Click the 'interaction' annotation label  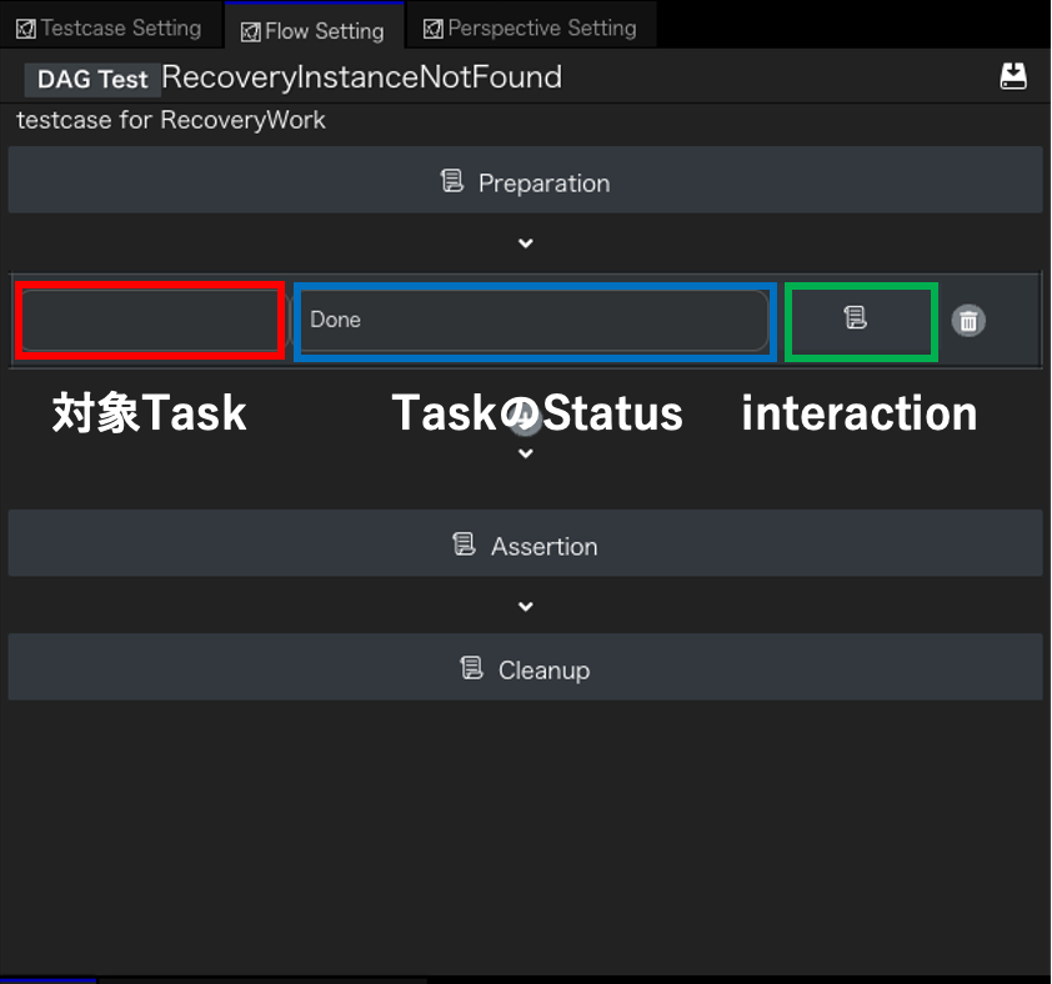859,413
